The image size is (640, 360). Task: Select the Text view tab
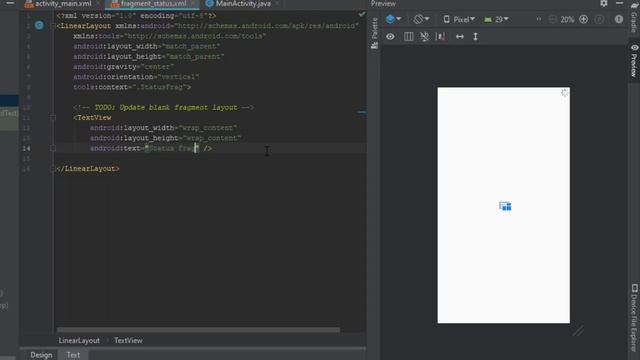[73, 355]
